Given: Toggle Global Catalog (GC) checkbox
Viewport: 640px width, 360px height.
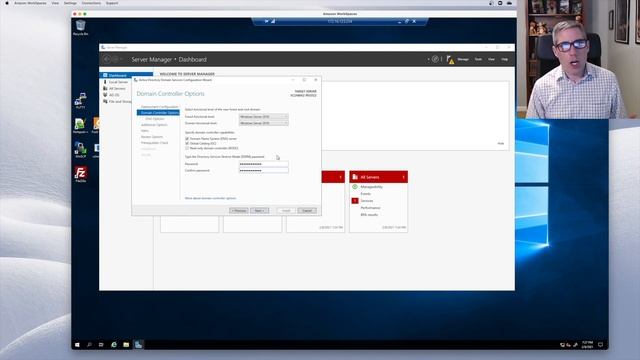Looking at the screenshot, I should coord(187,144).
